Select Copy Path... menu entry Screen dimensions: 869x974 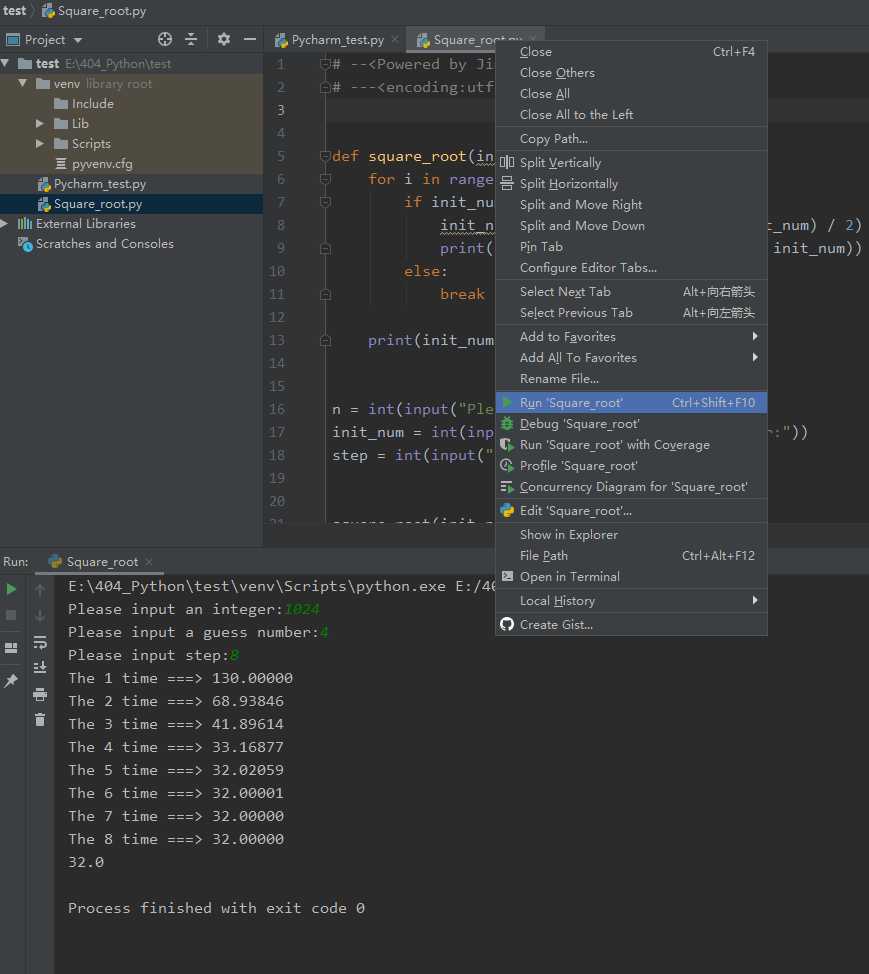pos(631,139)
